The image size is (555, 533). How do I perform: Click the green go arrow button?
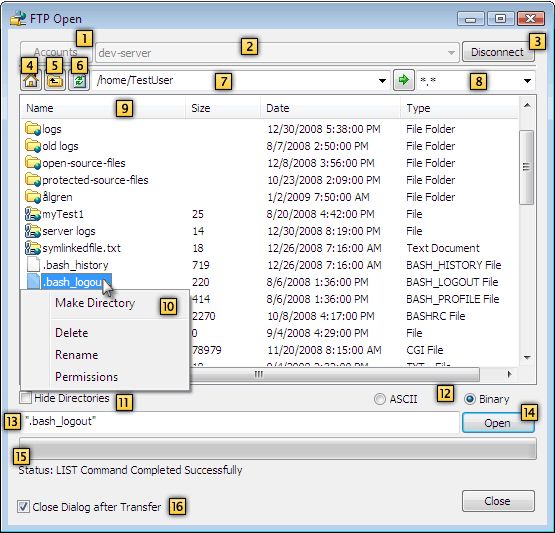click(x=404, y=80)
